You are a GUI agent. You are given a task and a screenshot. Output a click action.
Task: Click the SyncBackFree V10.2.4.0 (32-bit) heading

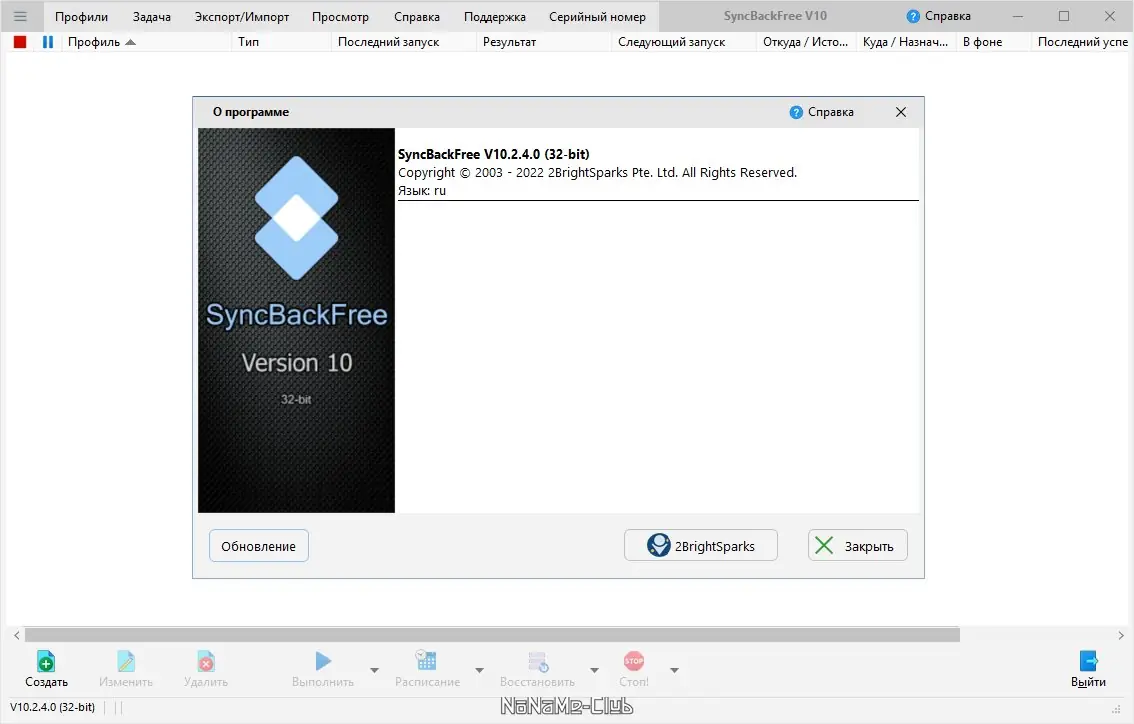click(493, 154)
